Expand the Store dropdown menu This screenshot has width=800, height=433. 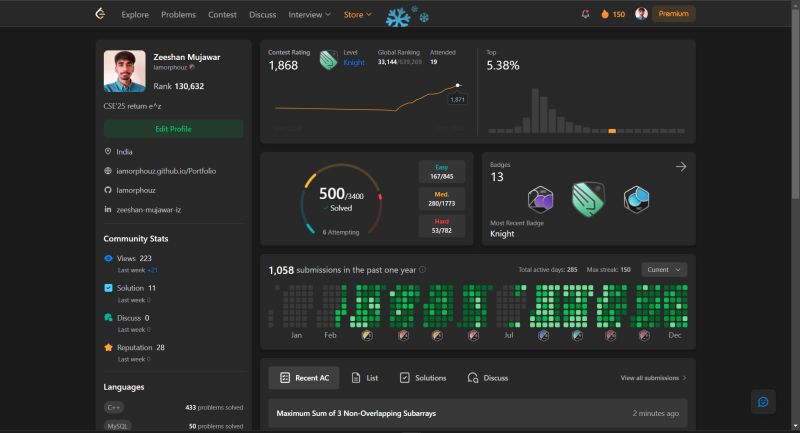coord(357,15)
